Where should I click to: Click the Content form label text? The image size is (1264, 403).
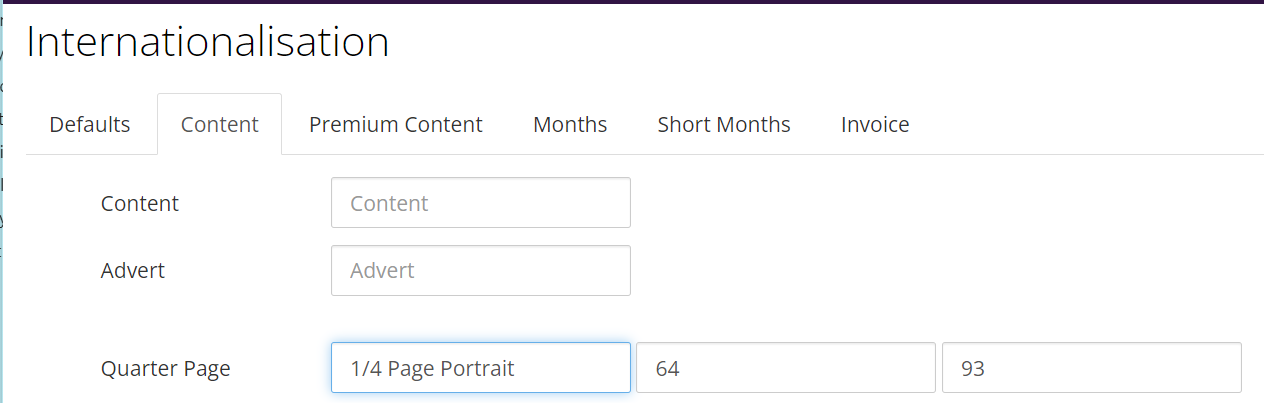pos(140,204)
